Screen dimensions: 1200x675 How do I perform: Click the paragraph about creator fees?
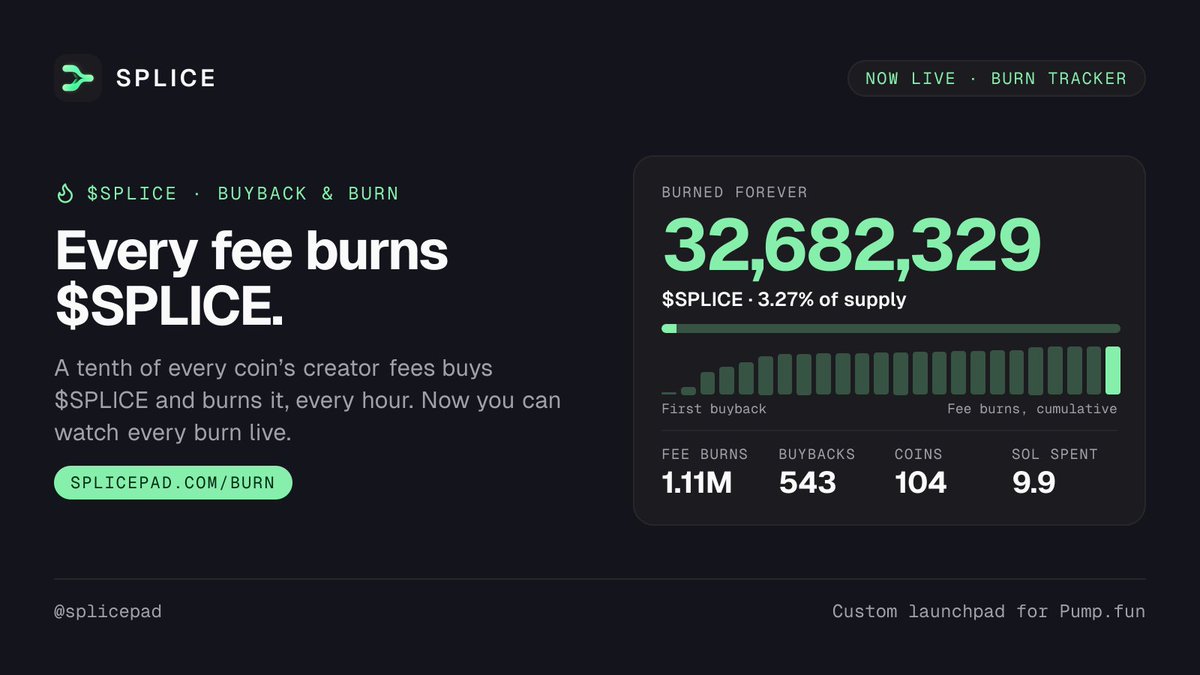point(308,402)
